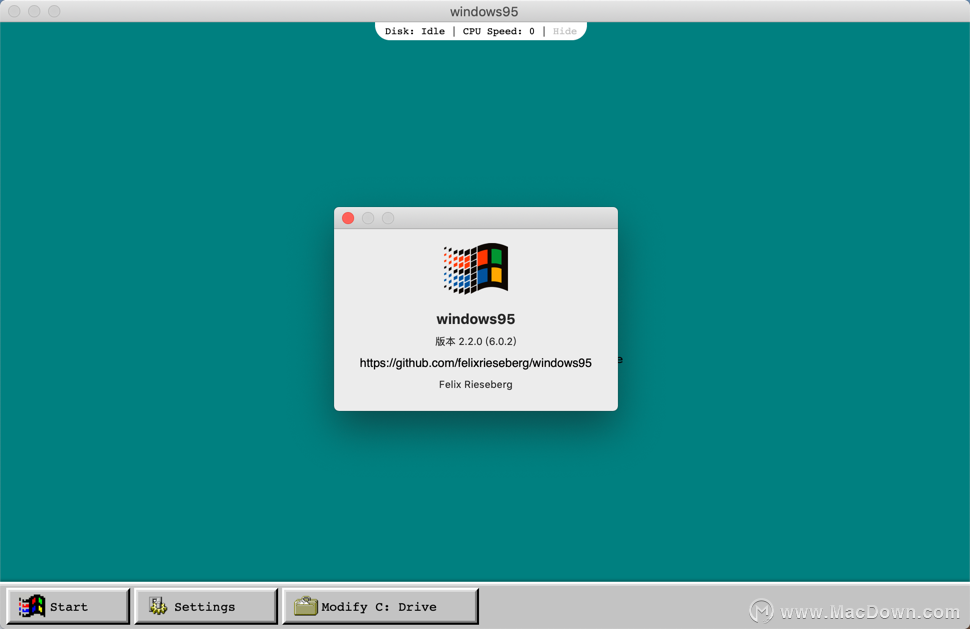
Task: Click the windows95 app name in dialog
Action: point(475,319)
